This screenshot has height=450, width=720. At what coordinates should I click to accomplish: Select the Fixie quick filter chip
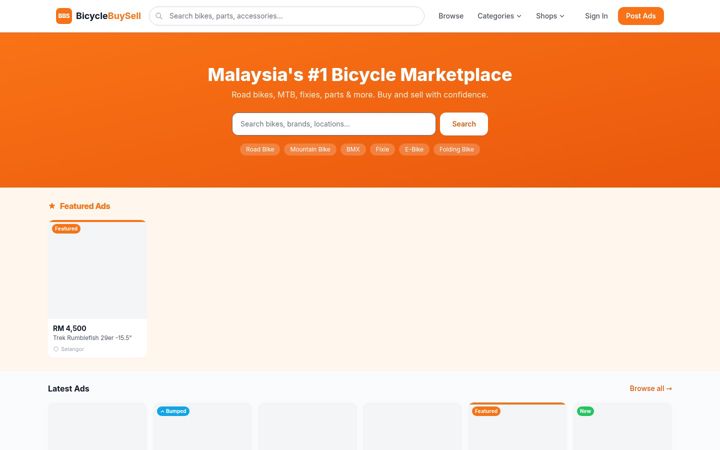click(382, 149)
